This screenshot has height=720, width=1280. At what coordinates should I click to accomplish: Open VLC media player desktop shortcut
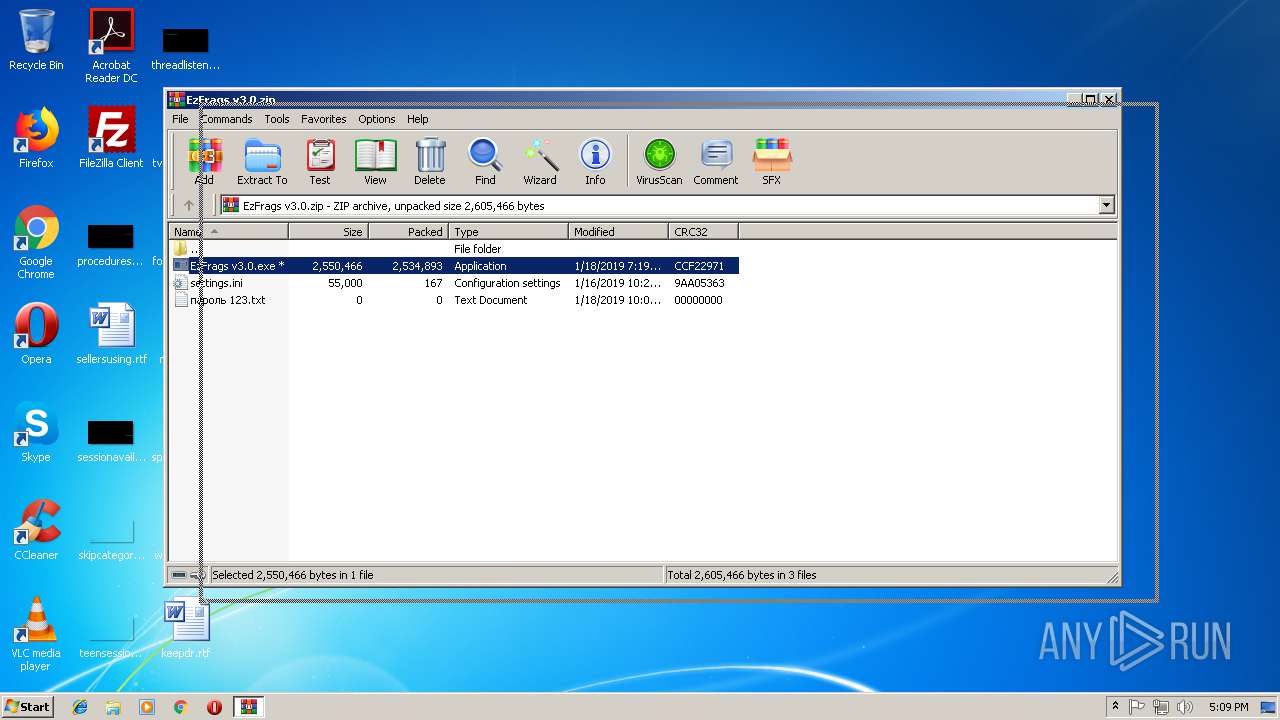[x=36, y=634]
